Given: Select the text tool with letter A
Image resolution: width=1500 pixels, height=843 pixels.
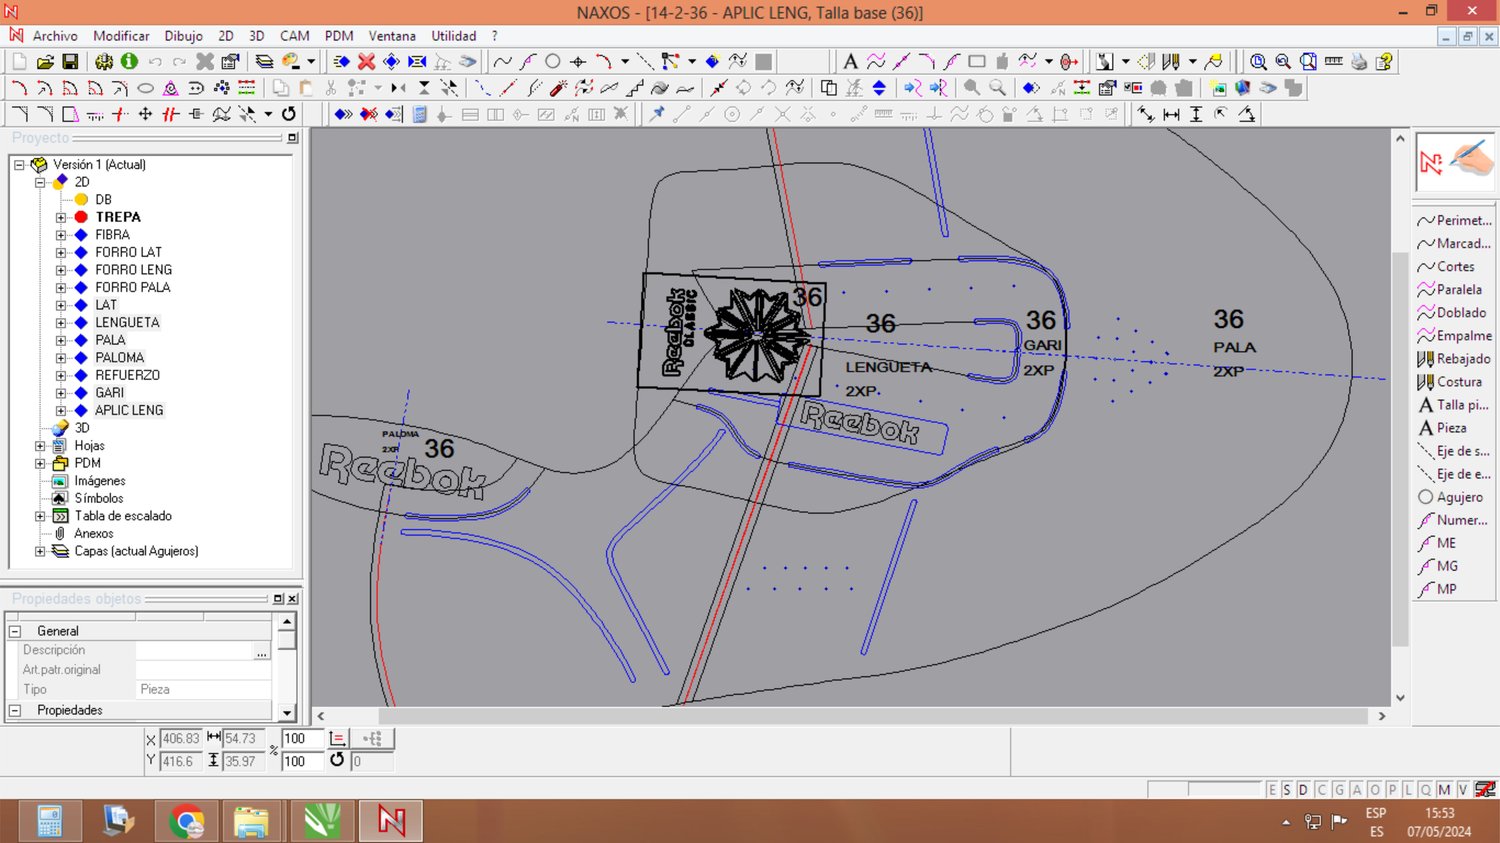Looking at the screenshot, I should click(850, 62).
